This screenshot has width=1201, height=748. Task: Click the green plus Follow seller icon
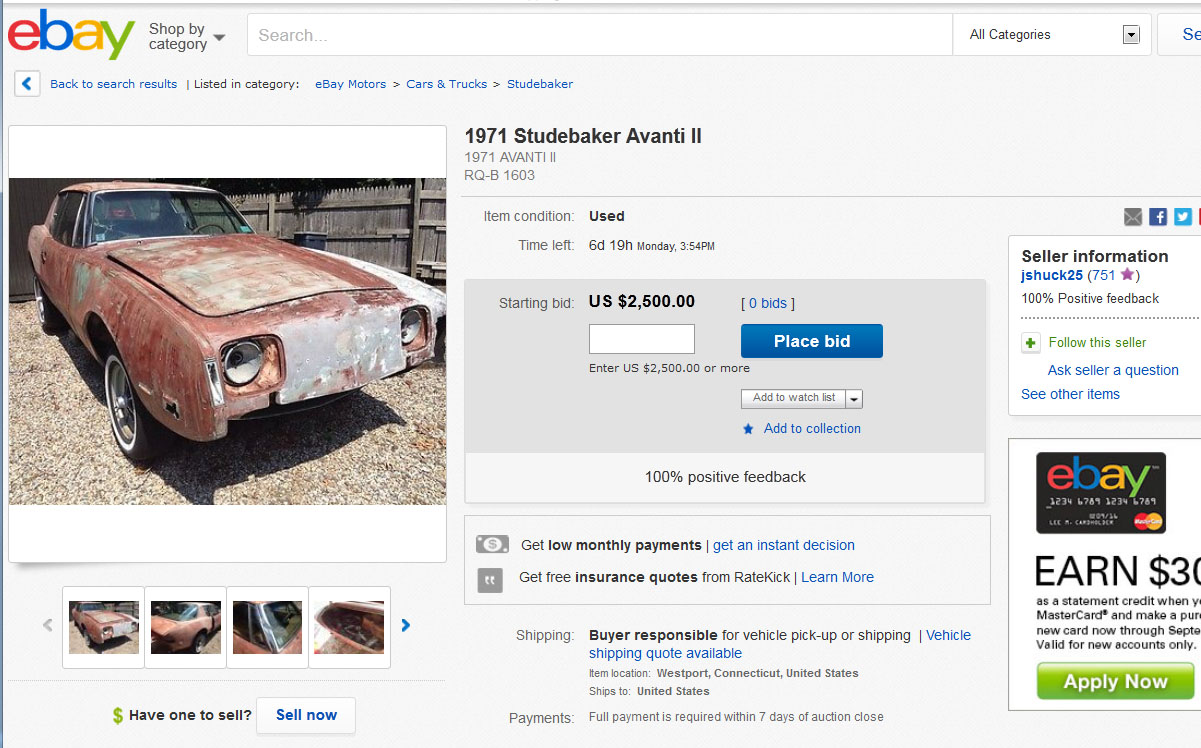point(1031,343)
